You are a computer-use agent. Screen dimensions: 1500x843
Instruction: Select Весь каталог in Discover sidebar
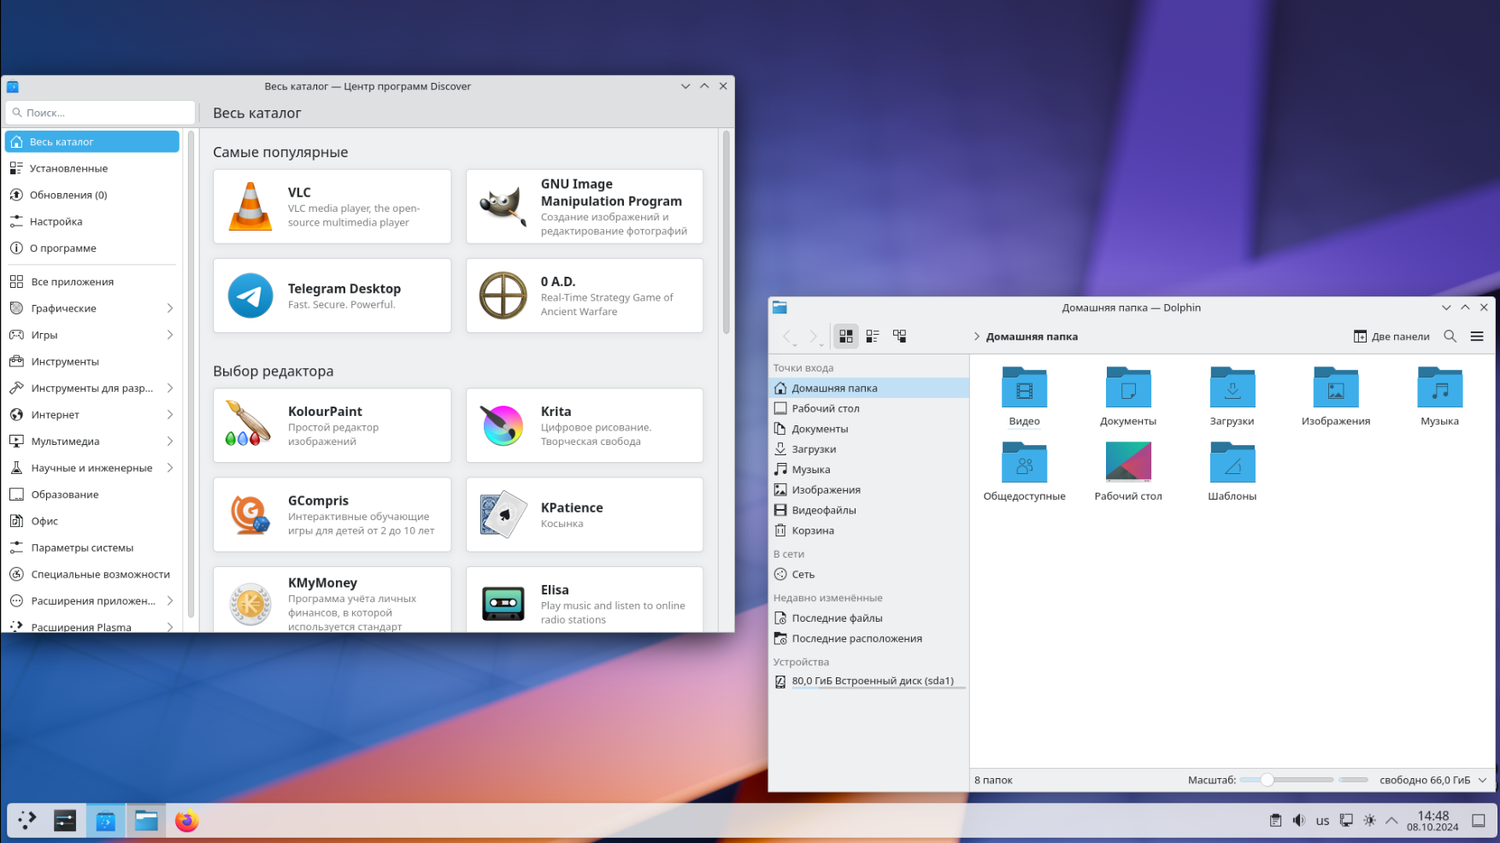tap(92, 142)
